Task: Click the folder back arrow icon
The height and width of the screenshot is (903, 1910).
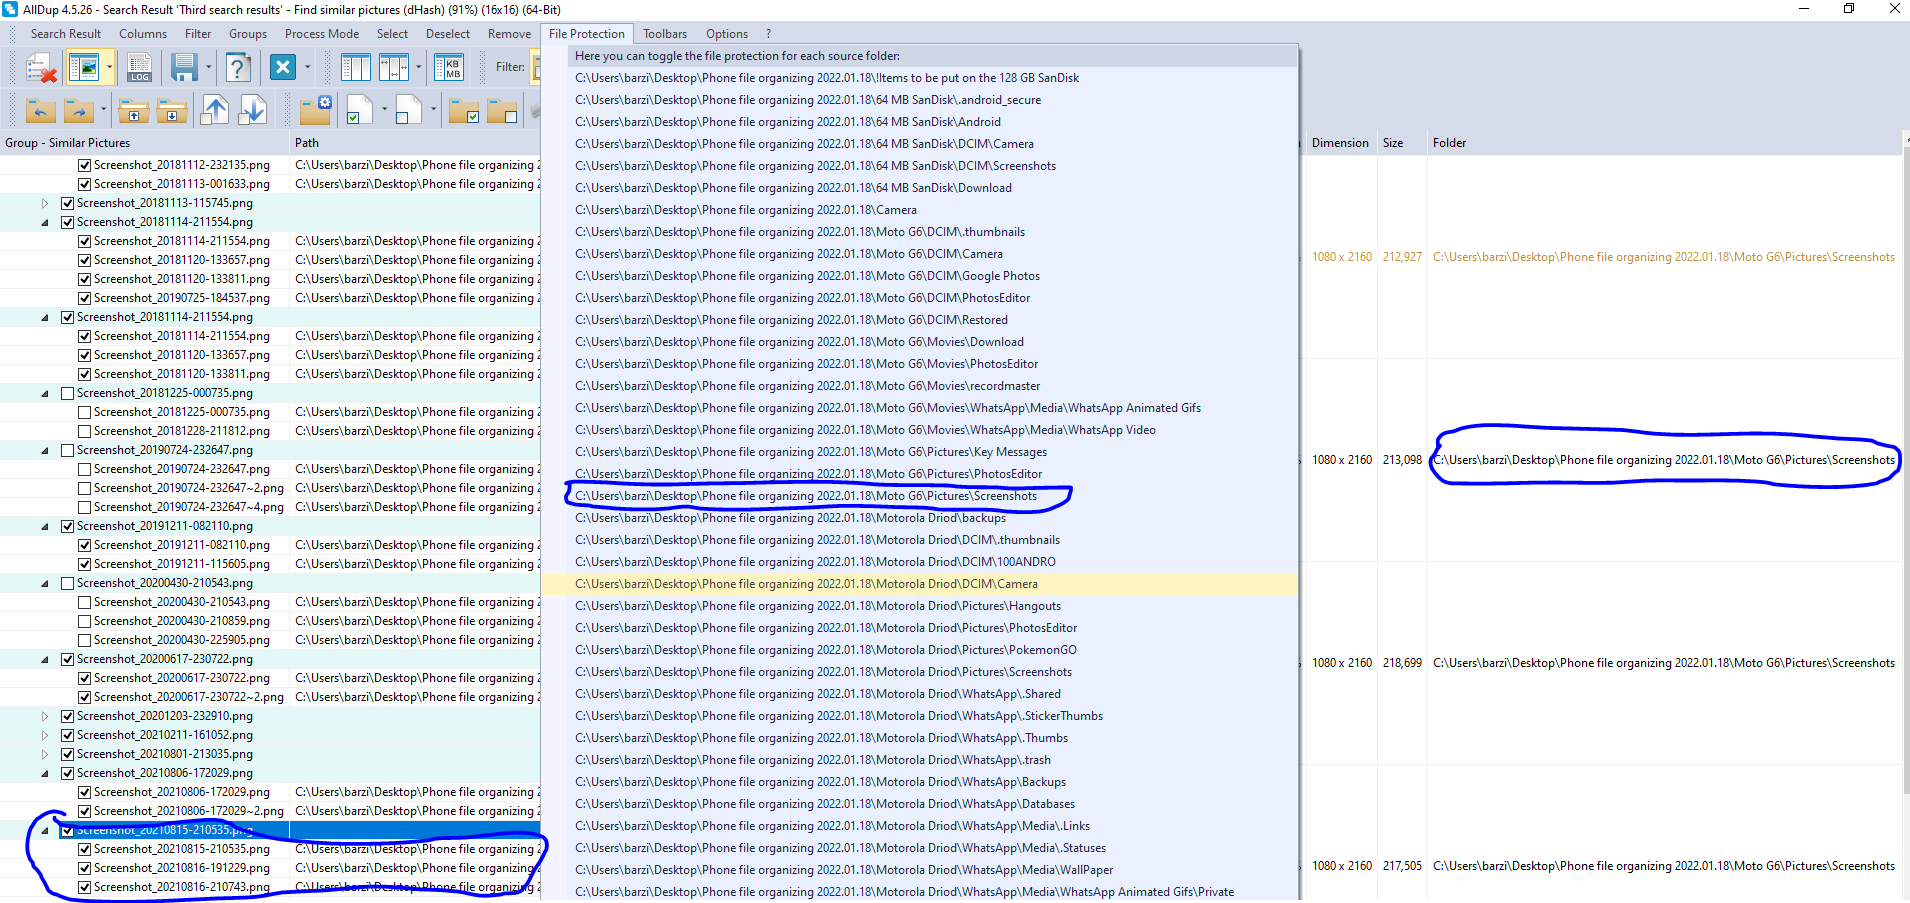Action: coord(40,110)
